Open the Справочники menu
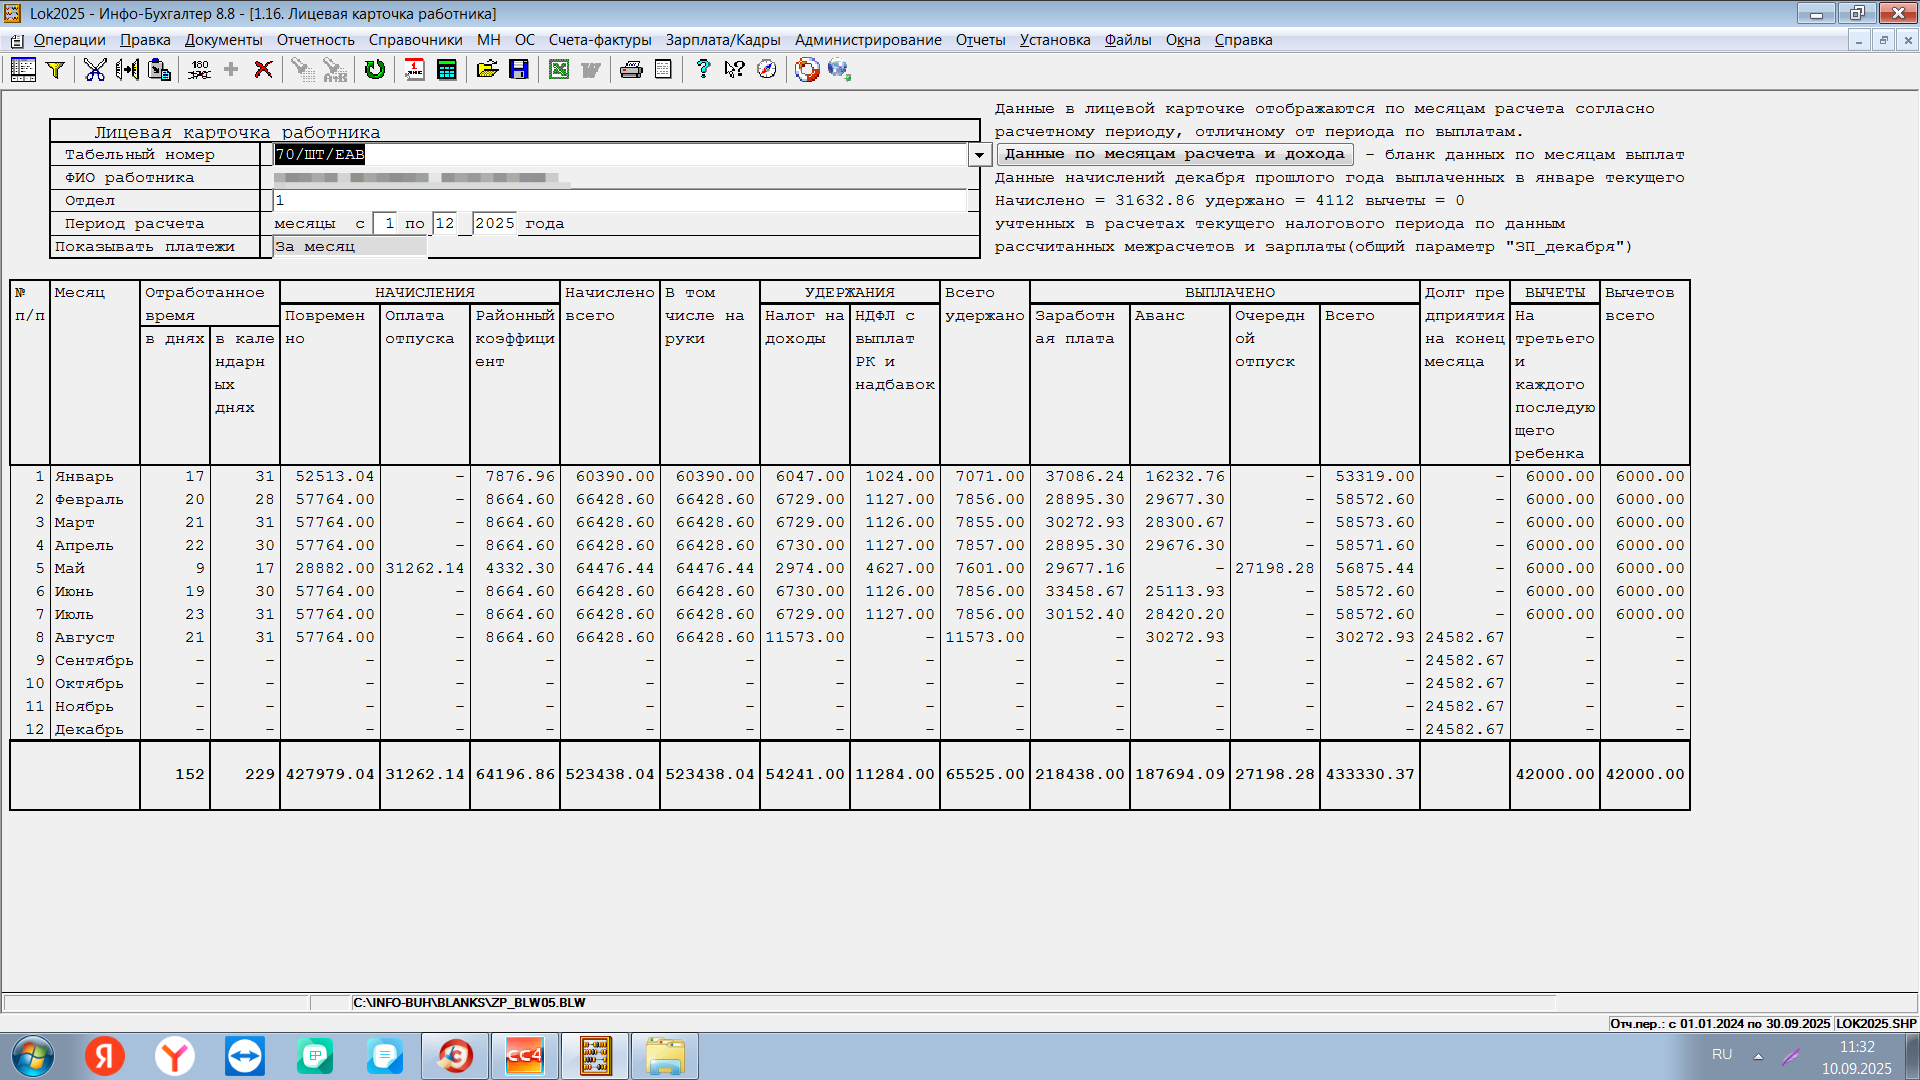Viewport: 1920px width, 1080px height. [x=415, y=40]
